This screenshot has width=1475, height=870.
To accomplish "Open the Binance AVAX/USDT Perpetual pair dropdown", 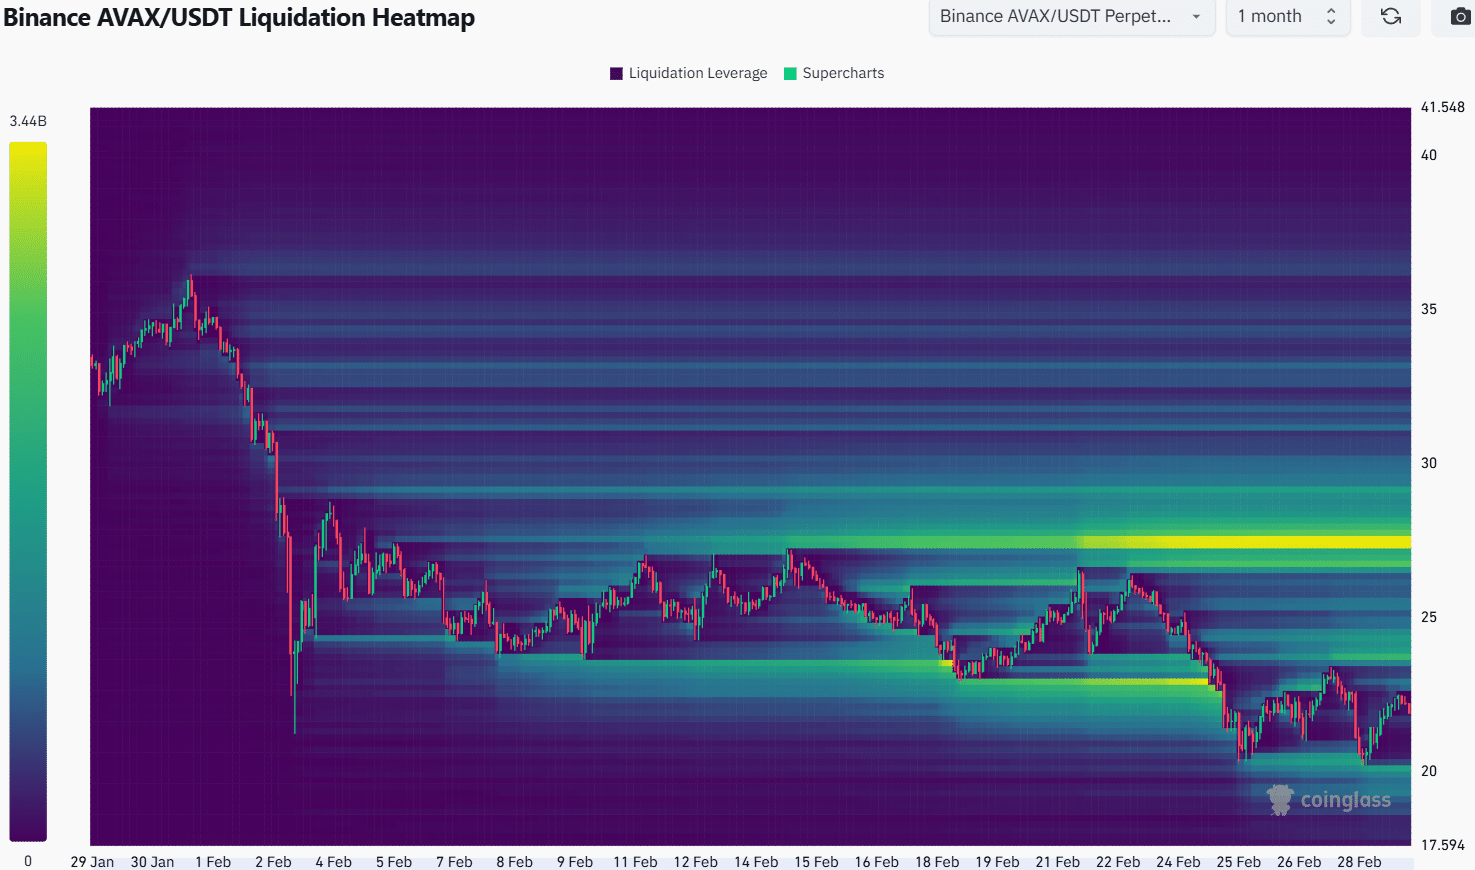I will [1072, 16].
